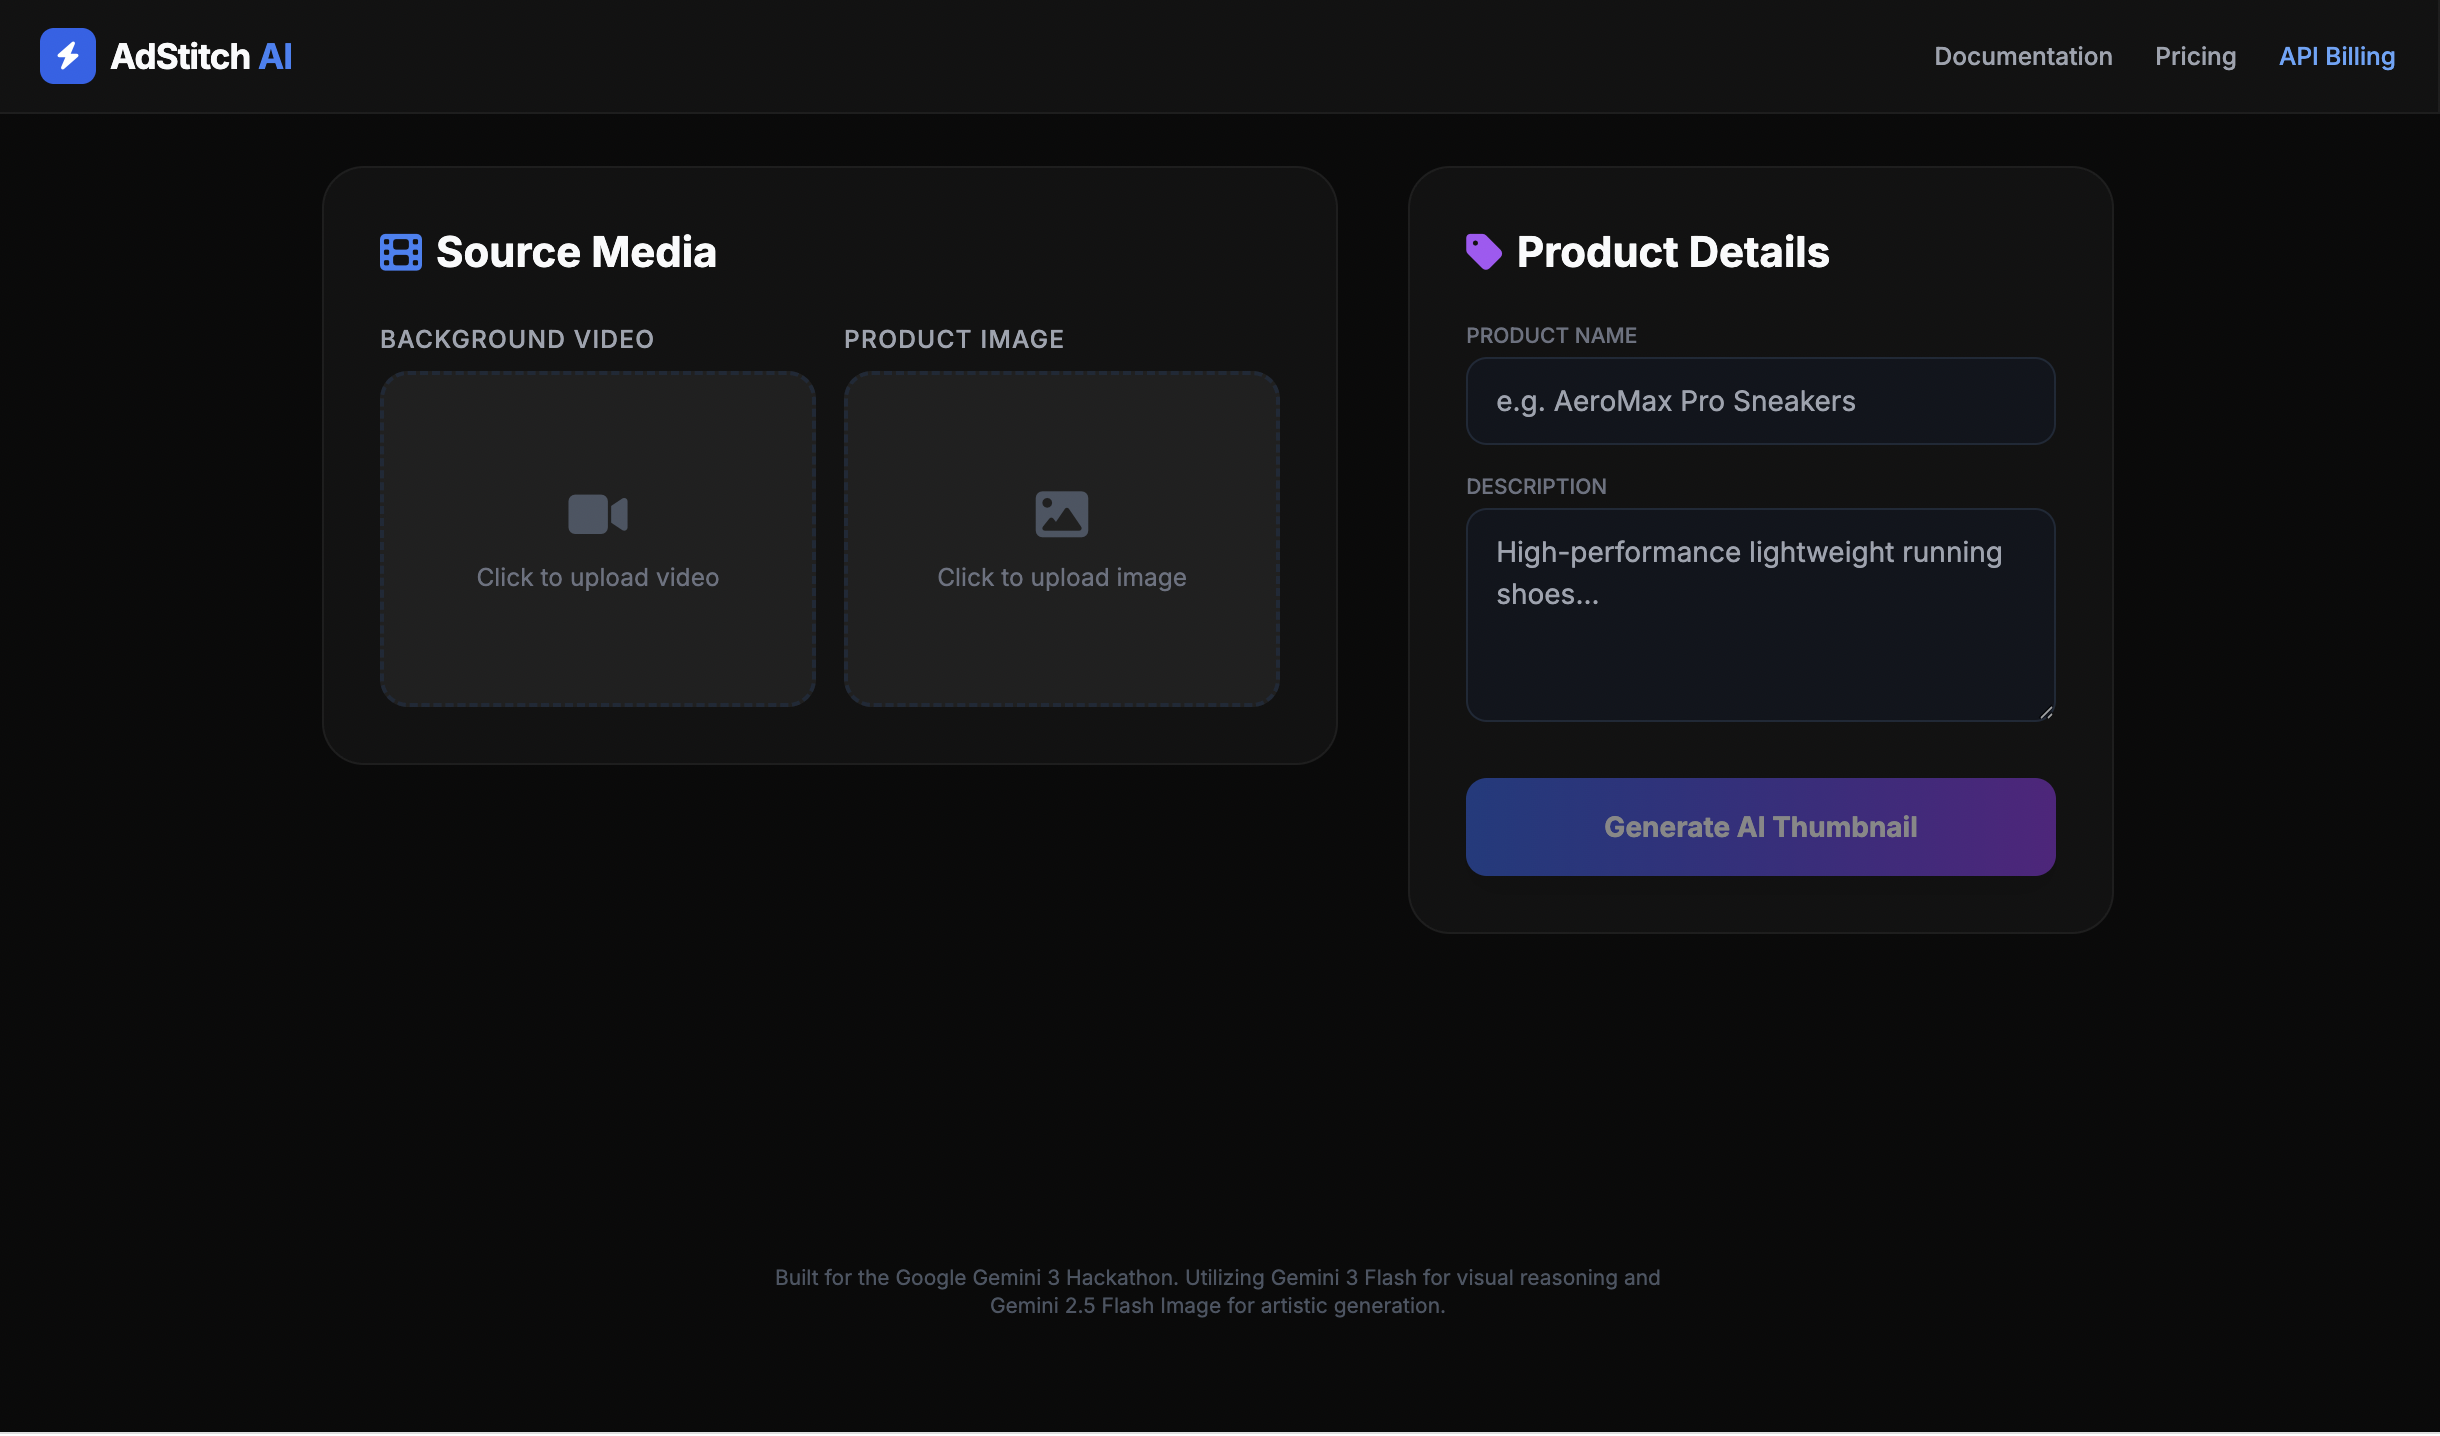Open the Pricing page
This screenshot has height=1436, width=2440.
(2195, 56)
